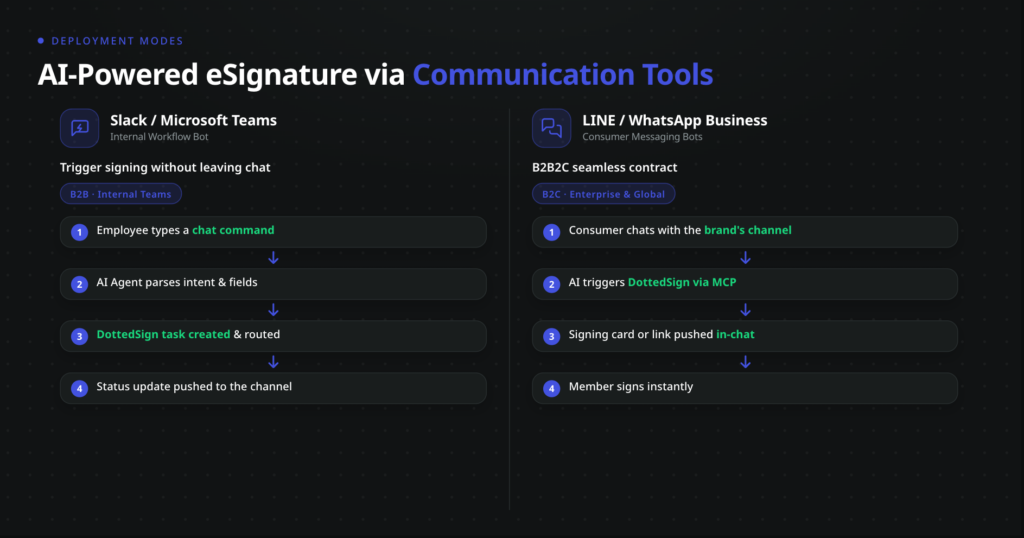Click the green 'DottedSign task created' text

[163, 334]
